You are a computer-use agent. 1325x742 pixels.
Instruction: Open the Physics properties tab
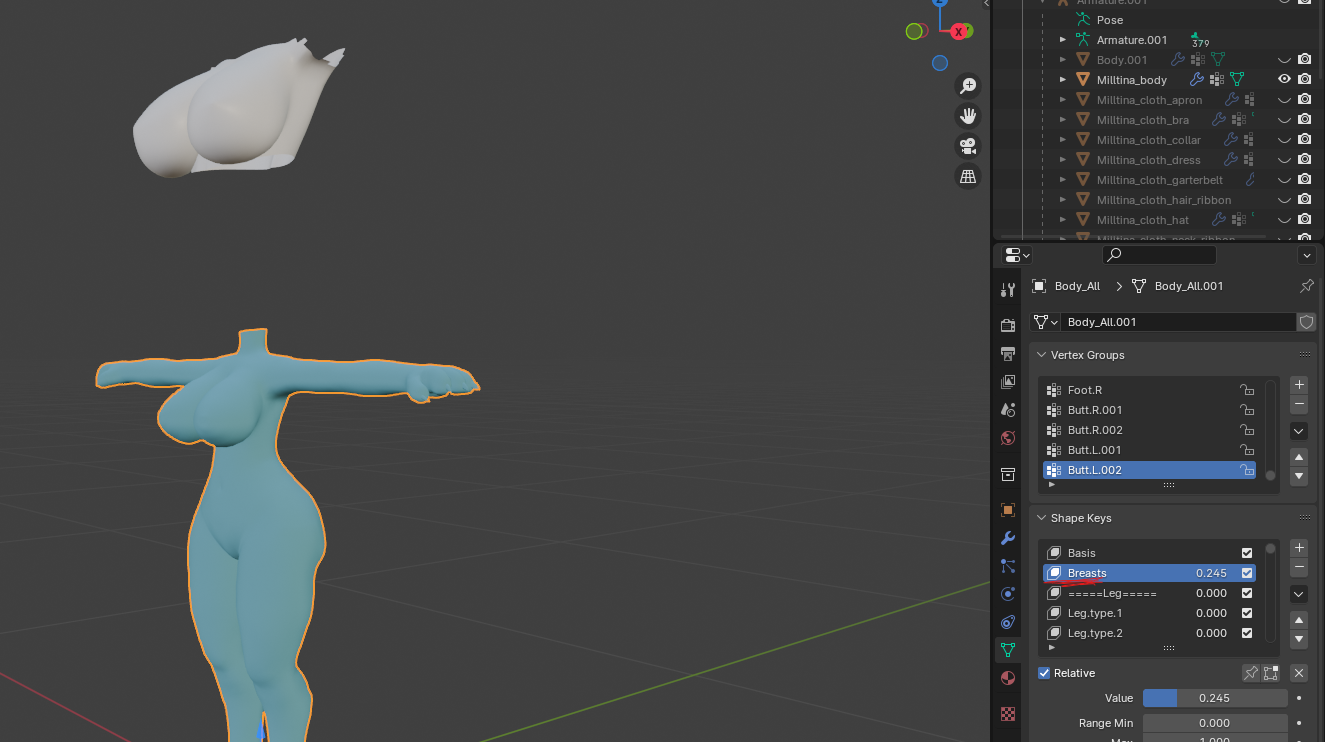pos(1008,594)
